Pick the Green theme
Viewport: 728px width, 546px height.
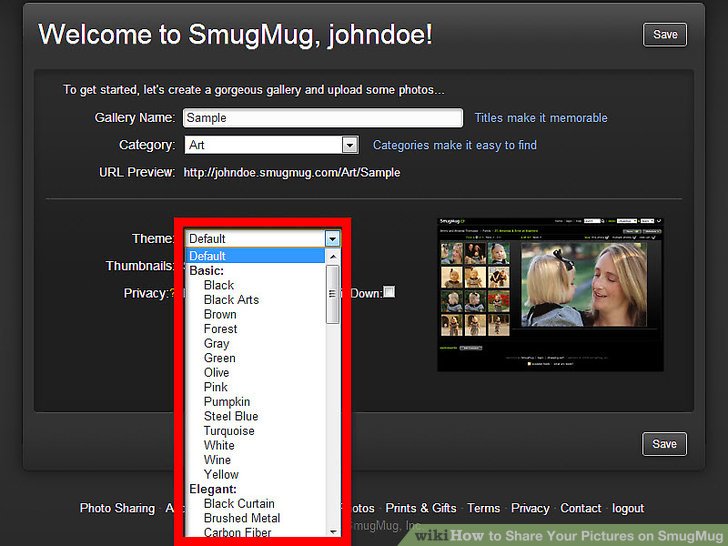(x=220, y=358)
